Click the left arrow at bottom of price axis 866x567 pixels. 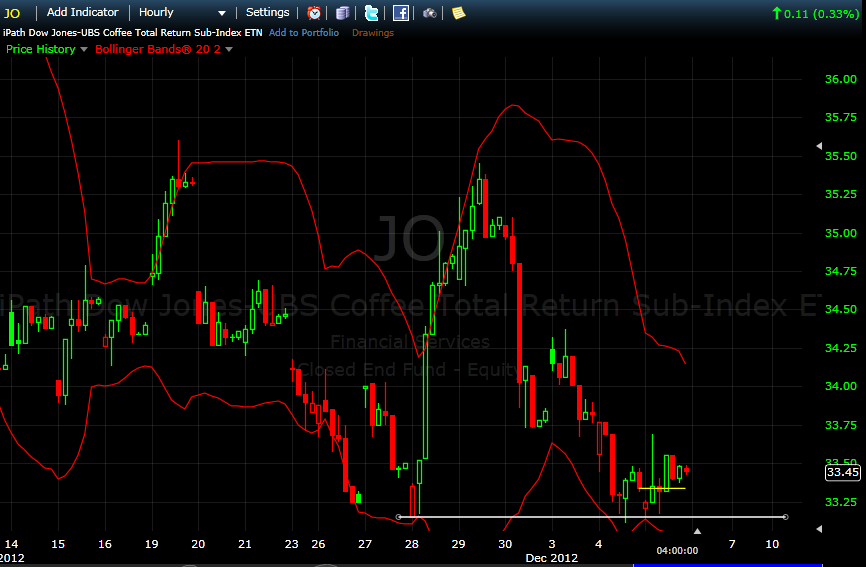click(819, 529)
